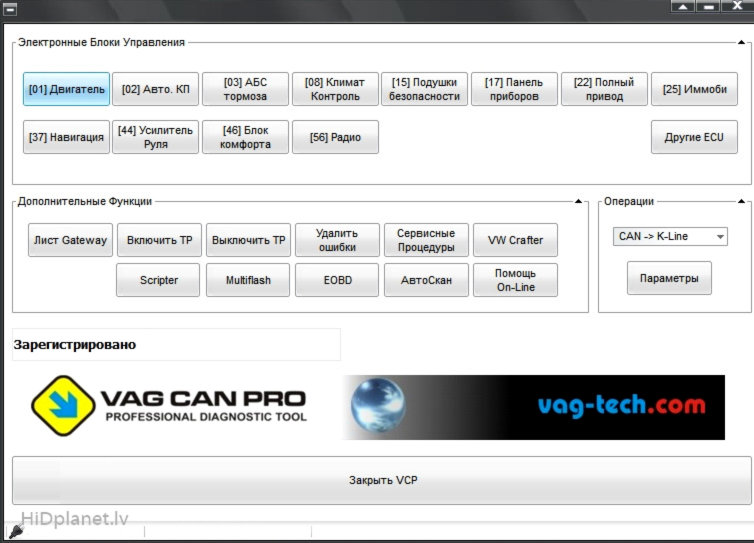Launch the АвтоСкан function
Screen dimensions: 754x543
[426, 280]
